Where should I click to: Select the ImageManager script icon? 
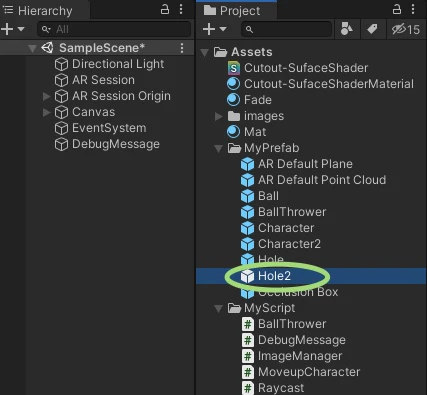248,356
